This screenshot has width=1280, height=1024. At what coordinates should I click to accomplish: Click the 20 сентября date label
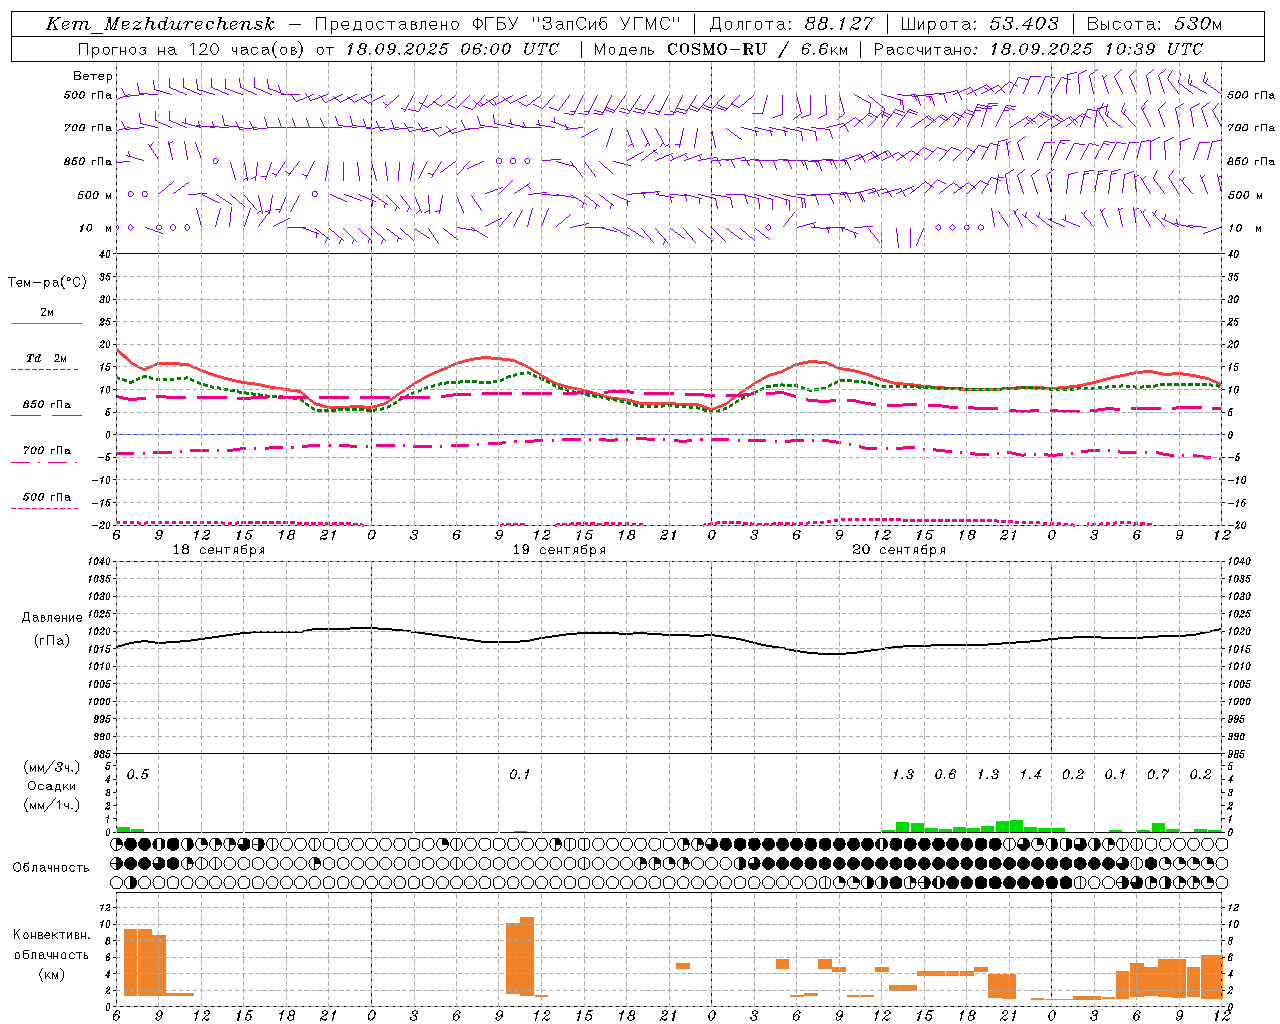click(x=898, y=550)
